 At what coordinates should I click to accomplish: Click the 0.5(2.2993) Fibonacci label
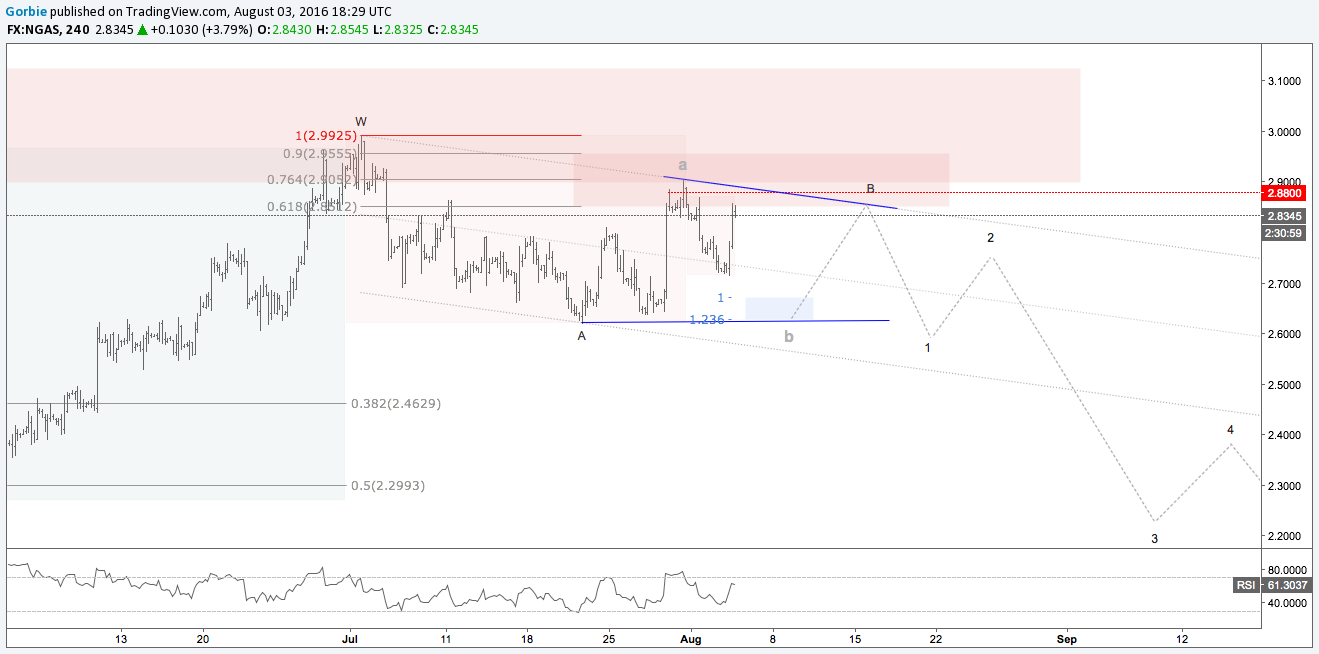click(388, 485)
